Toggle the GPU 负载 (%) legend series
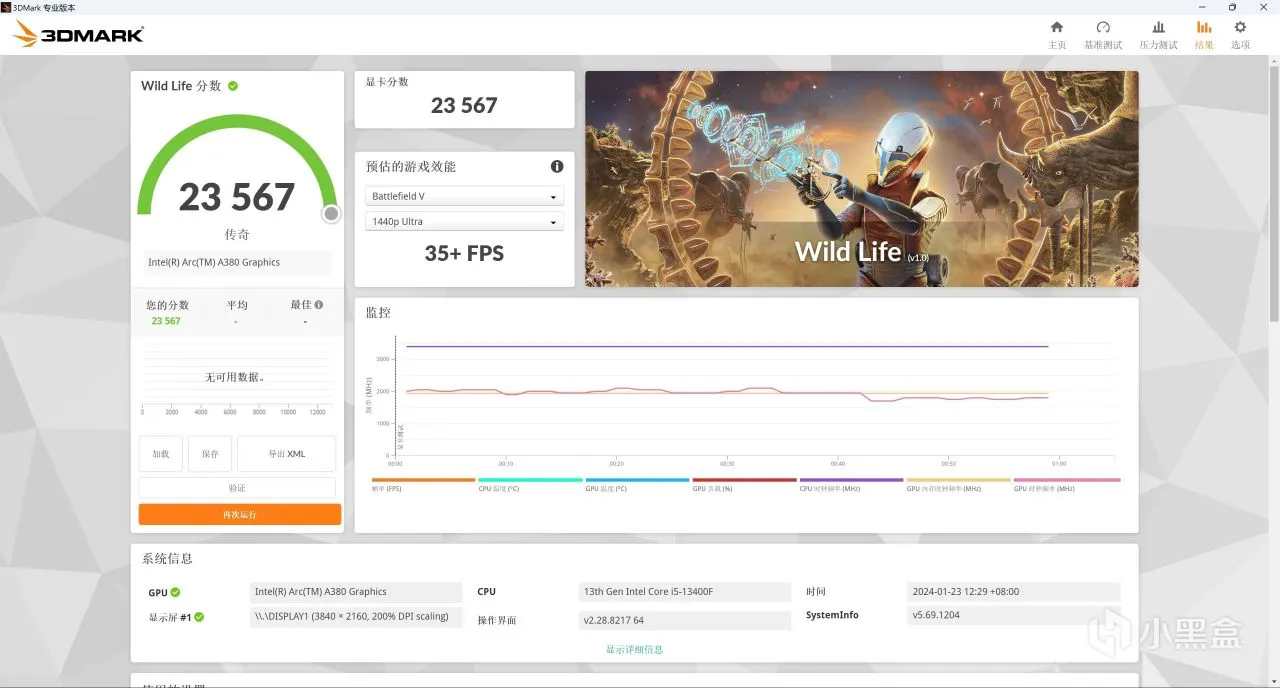Image resolution: width=1280 pixels, height=688 pixels. point(744,484)
